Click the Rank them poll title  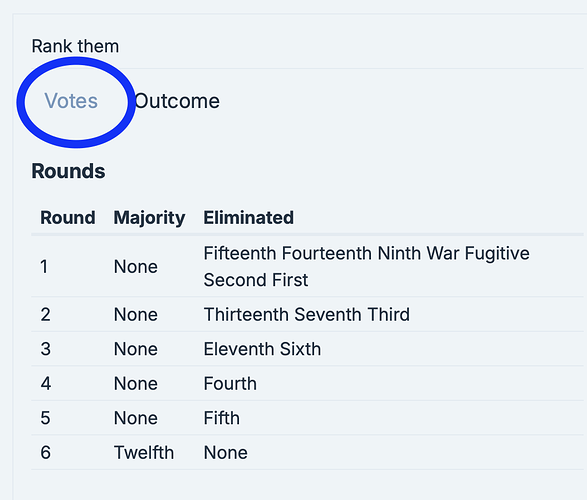pos(75,46)
